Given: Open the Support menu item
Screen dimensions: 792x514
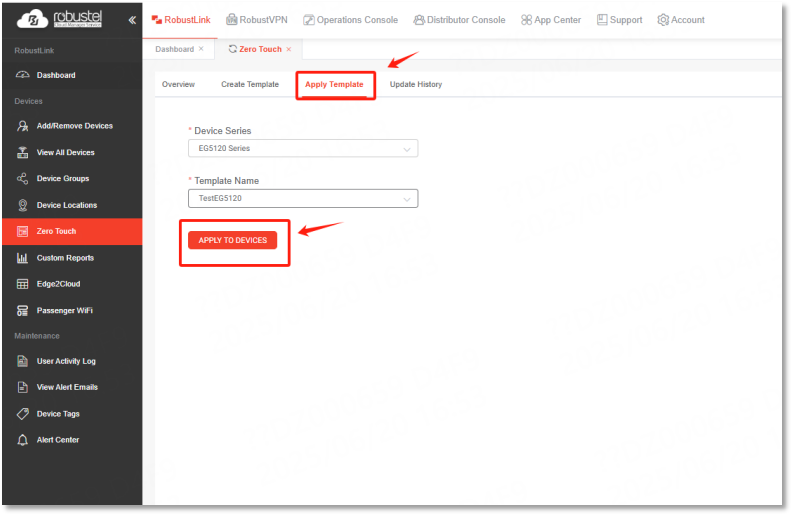Looking at the screenshot, I should pos(620,20).
